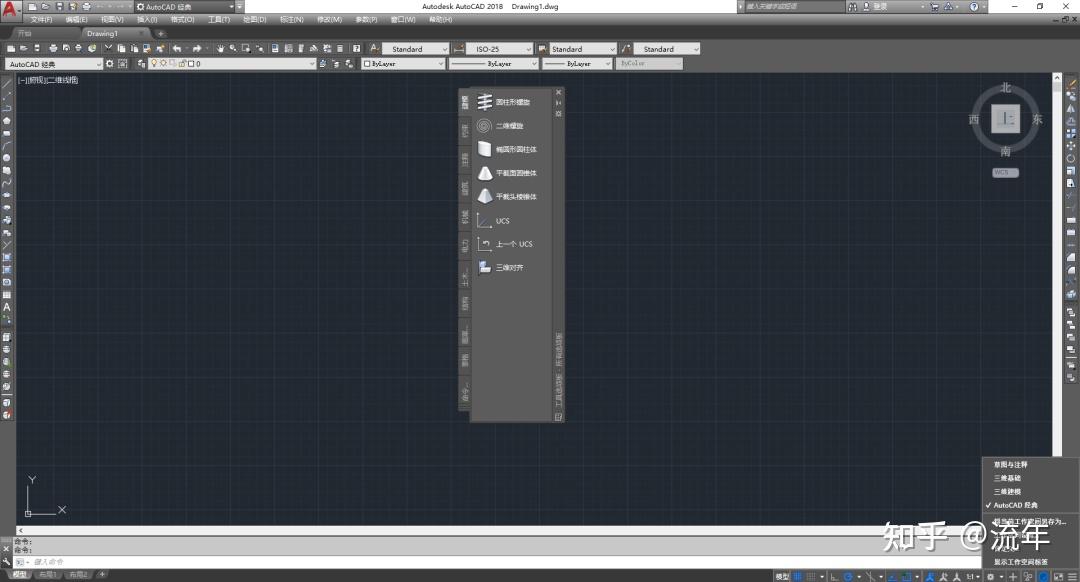Click the binoculars search icon in title bar
The image size is (1080, 582).
coord(853,6)
